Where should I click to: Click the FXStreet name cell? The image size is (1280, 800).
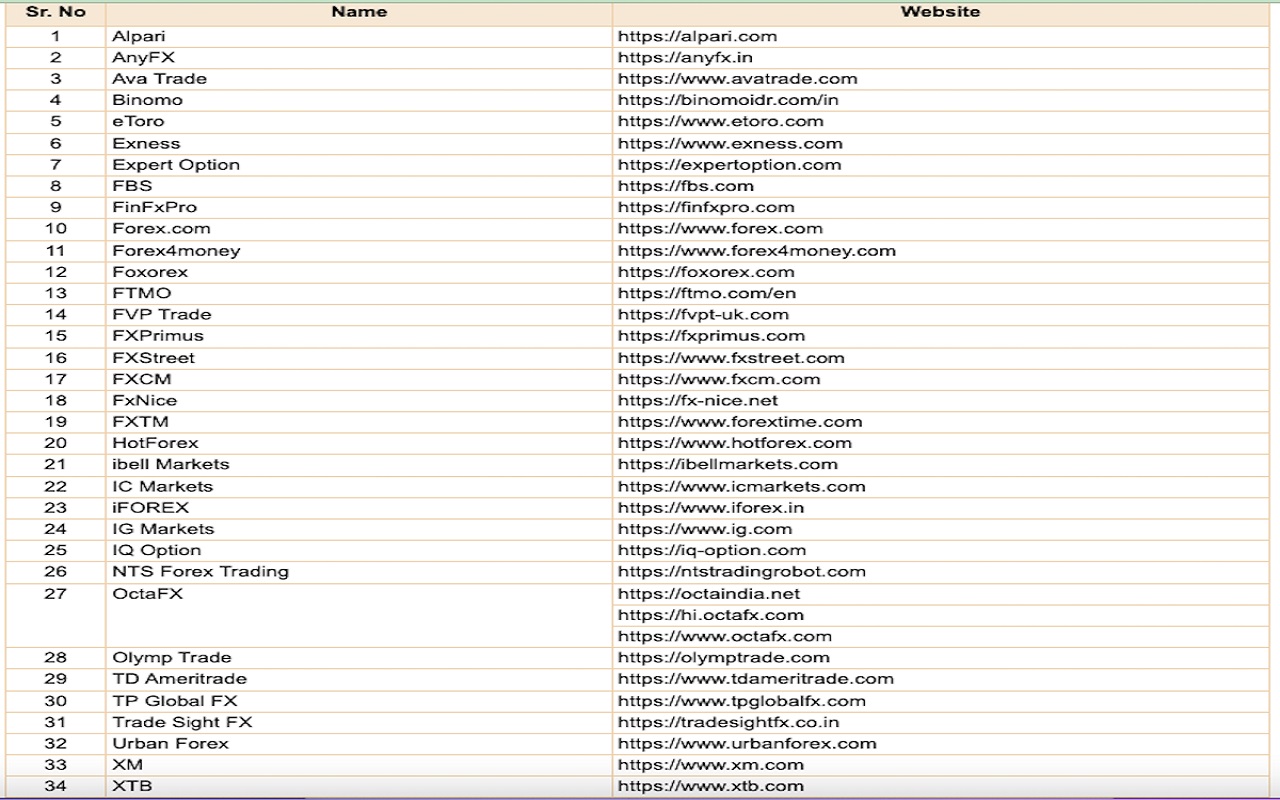[359, 357]
